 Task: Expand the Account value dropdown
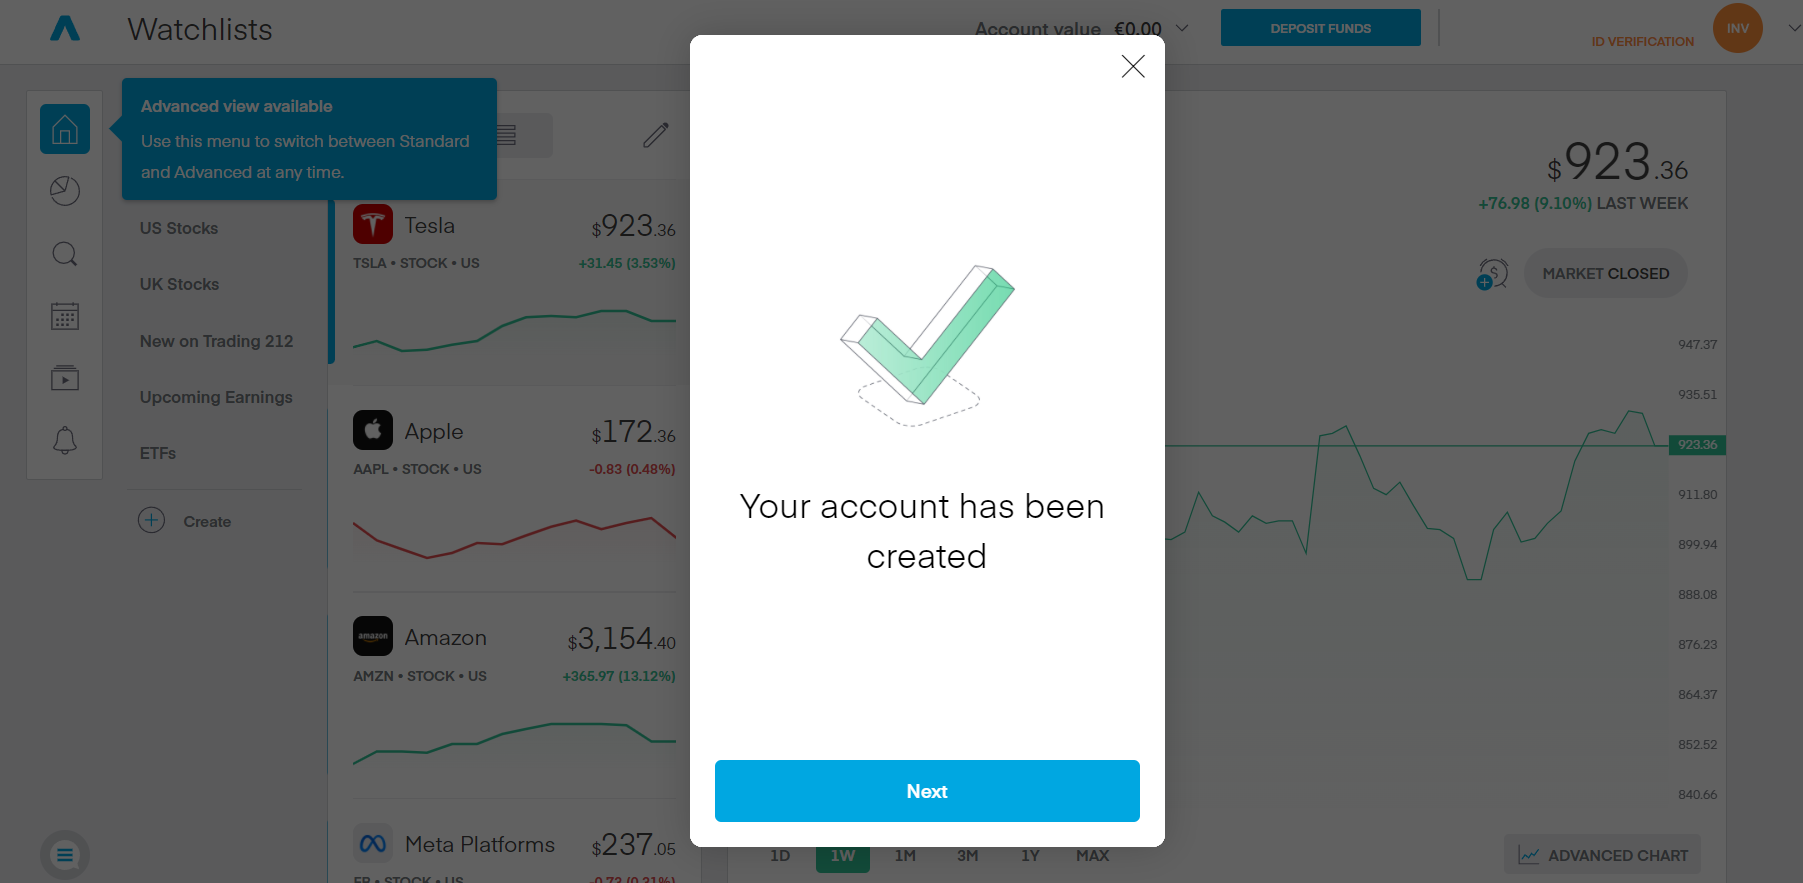point(1182,28)
